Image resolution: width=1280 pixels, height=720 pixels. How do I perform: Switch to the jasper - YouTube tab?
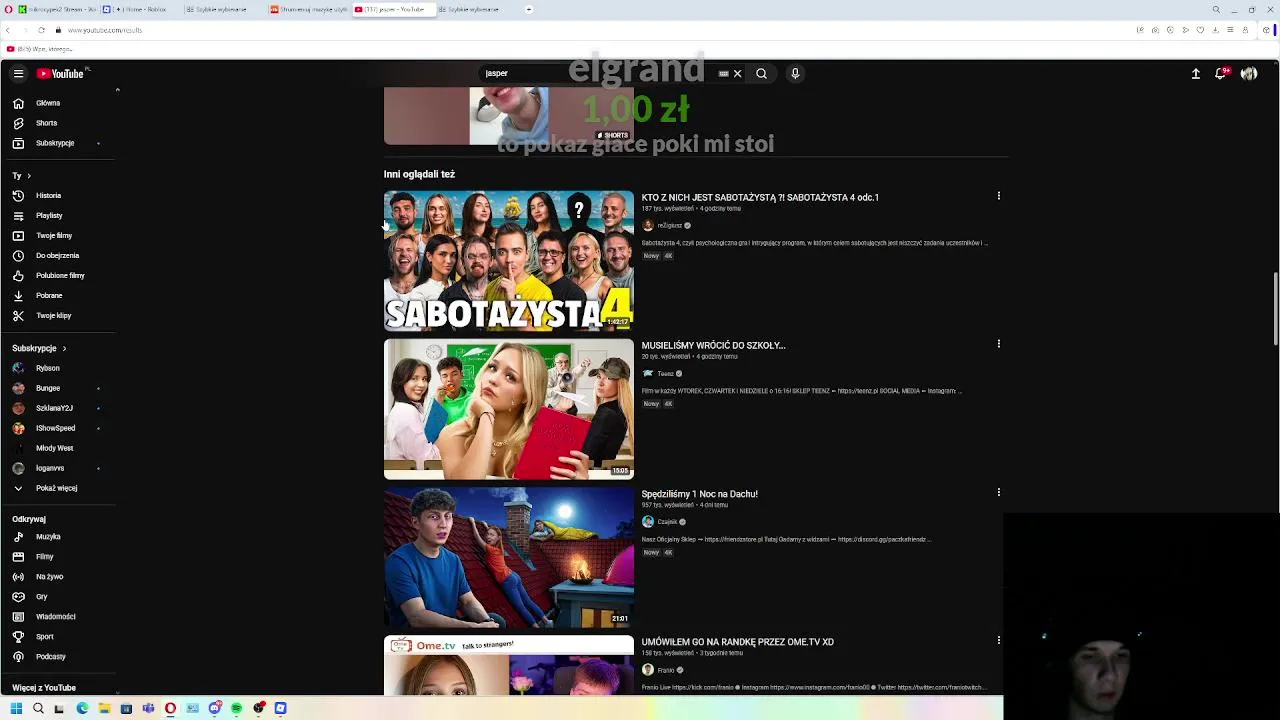[393, 9]
